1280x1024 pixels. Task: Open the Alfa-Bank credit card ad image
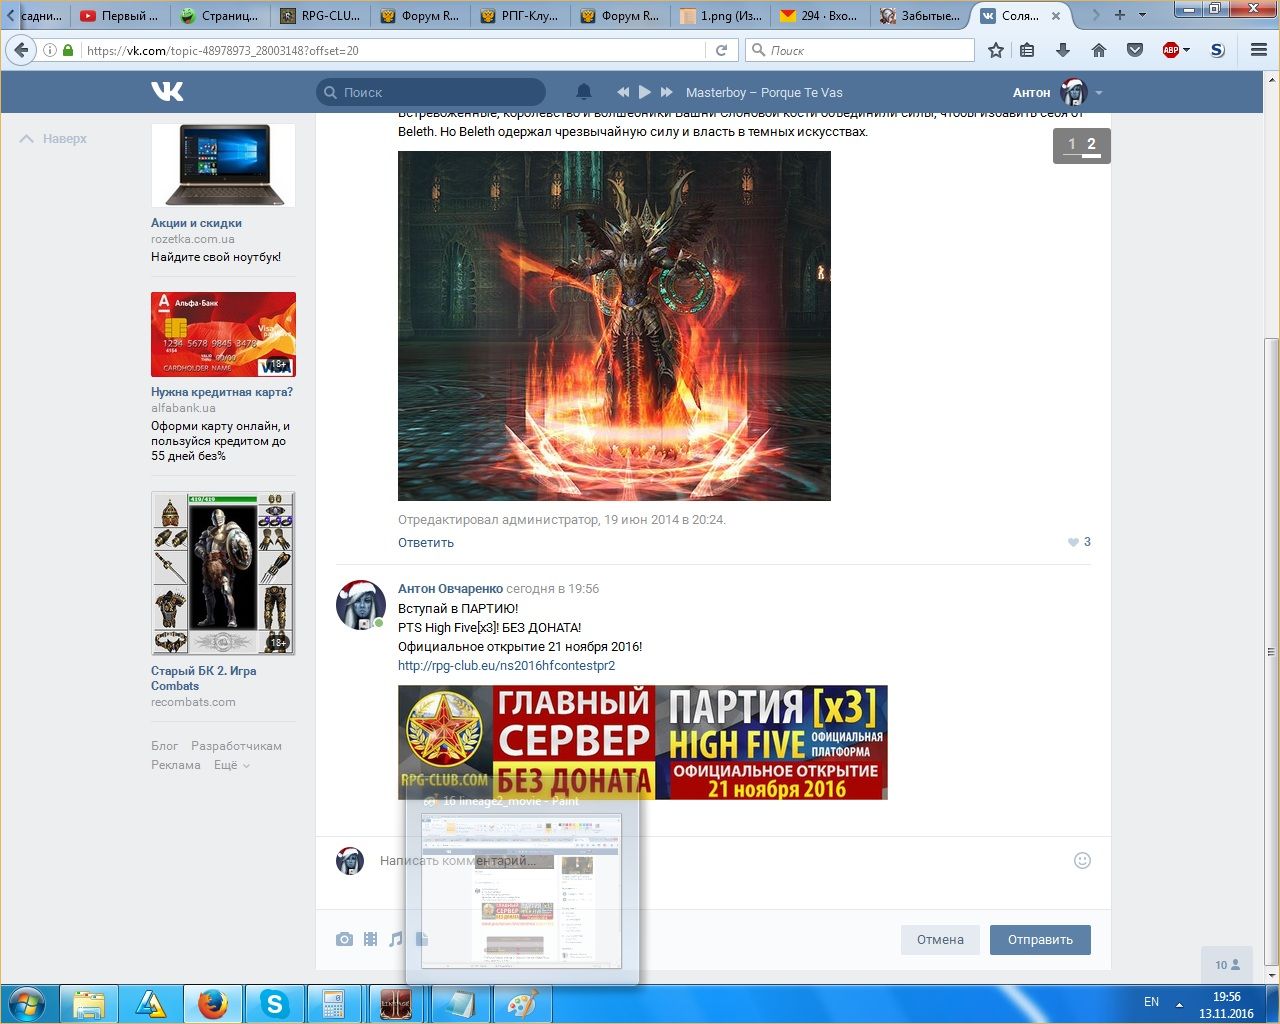pyautogui.click(x=223, y=334)
